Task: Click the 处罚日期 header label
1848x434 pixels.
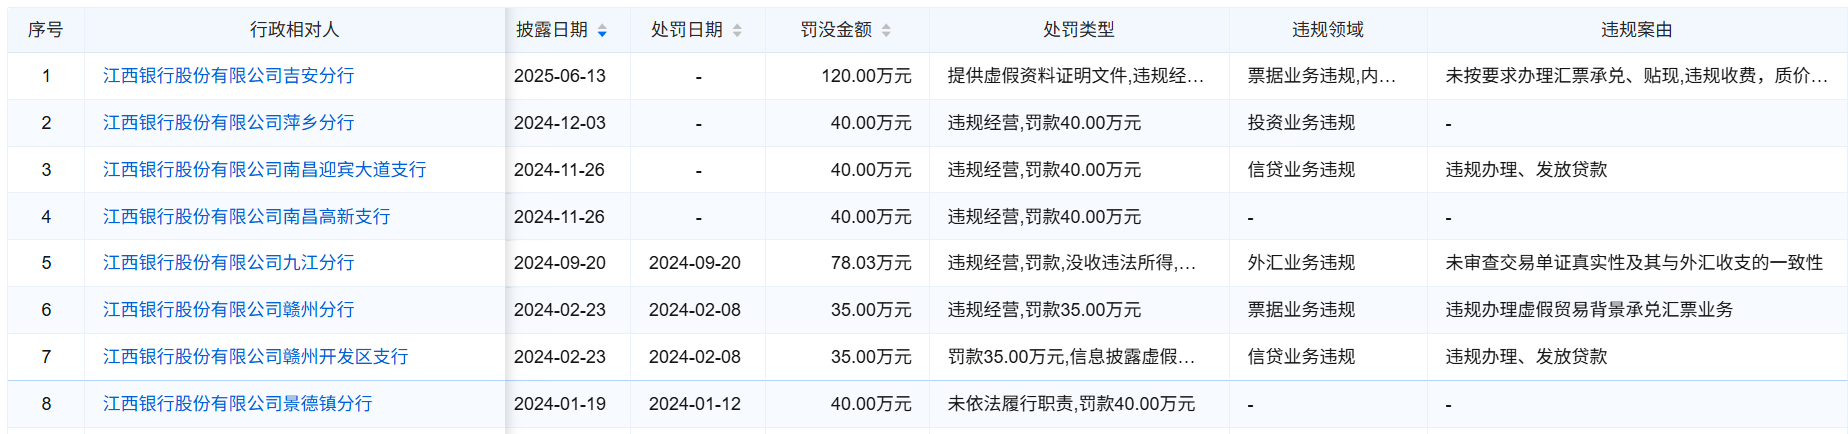Action: (687, 30)
